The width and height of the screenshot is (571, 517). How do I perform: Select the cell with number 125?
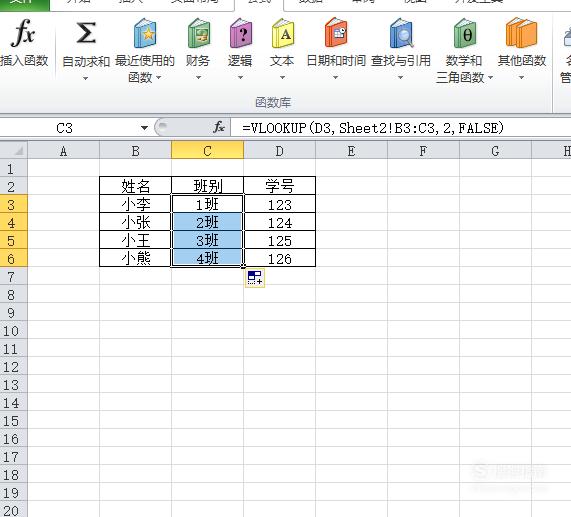pos(279,240)
